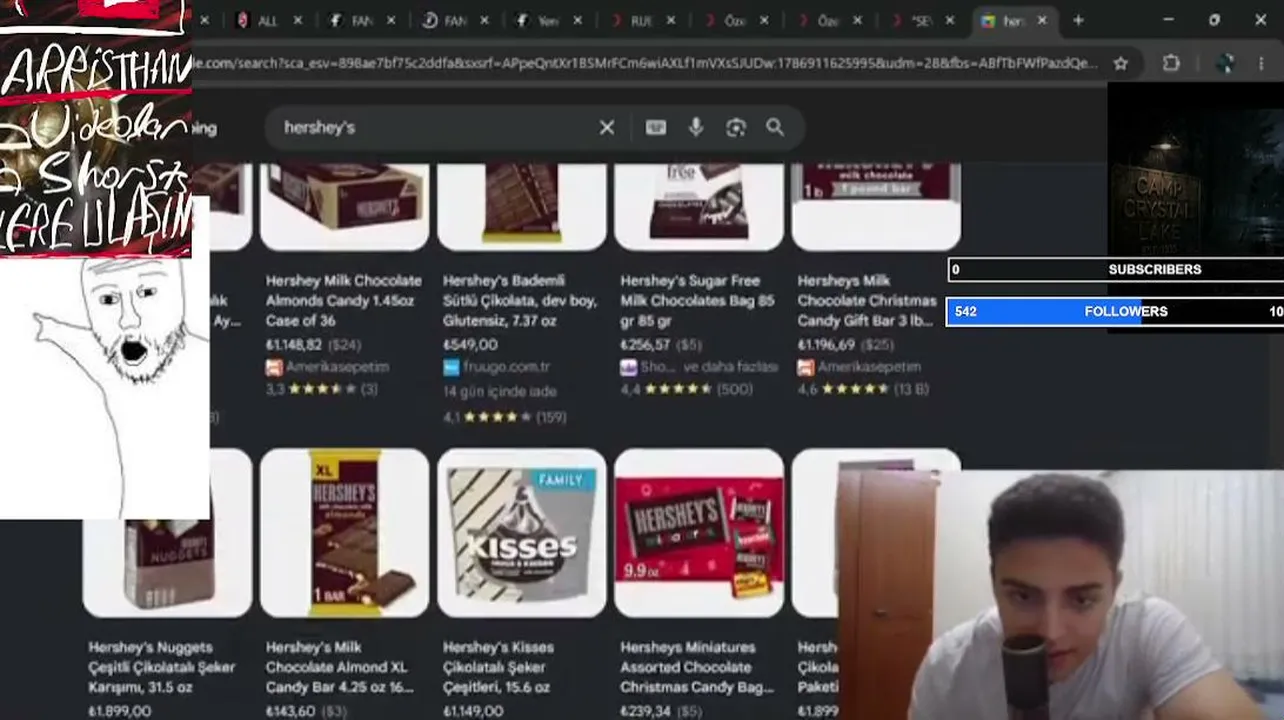Open 'Hersheys Miniatures Assorted Chocolate' title
The height and width of the screenshot is (720, 1284).
(x=697, y=667)
